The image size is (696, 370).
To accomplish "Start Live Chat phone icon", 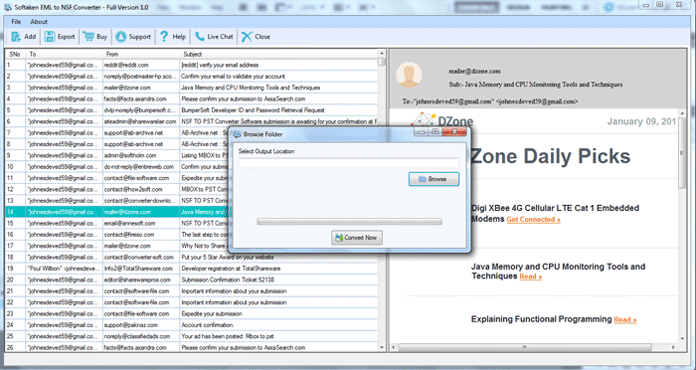I will point(200,37).
